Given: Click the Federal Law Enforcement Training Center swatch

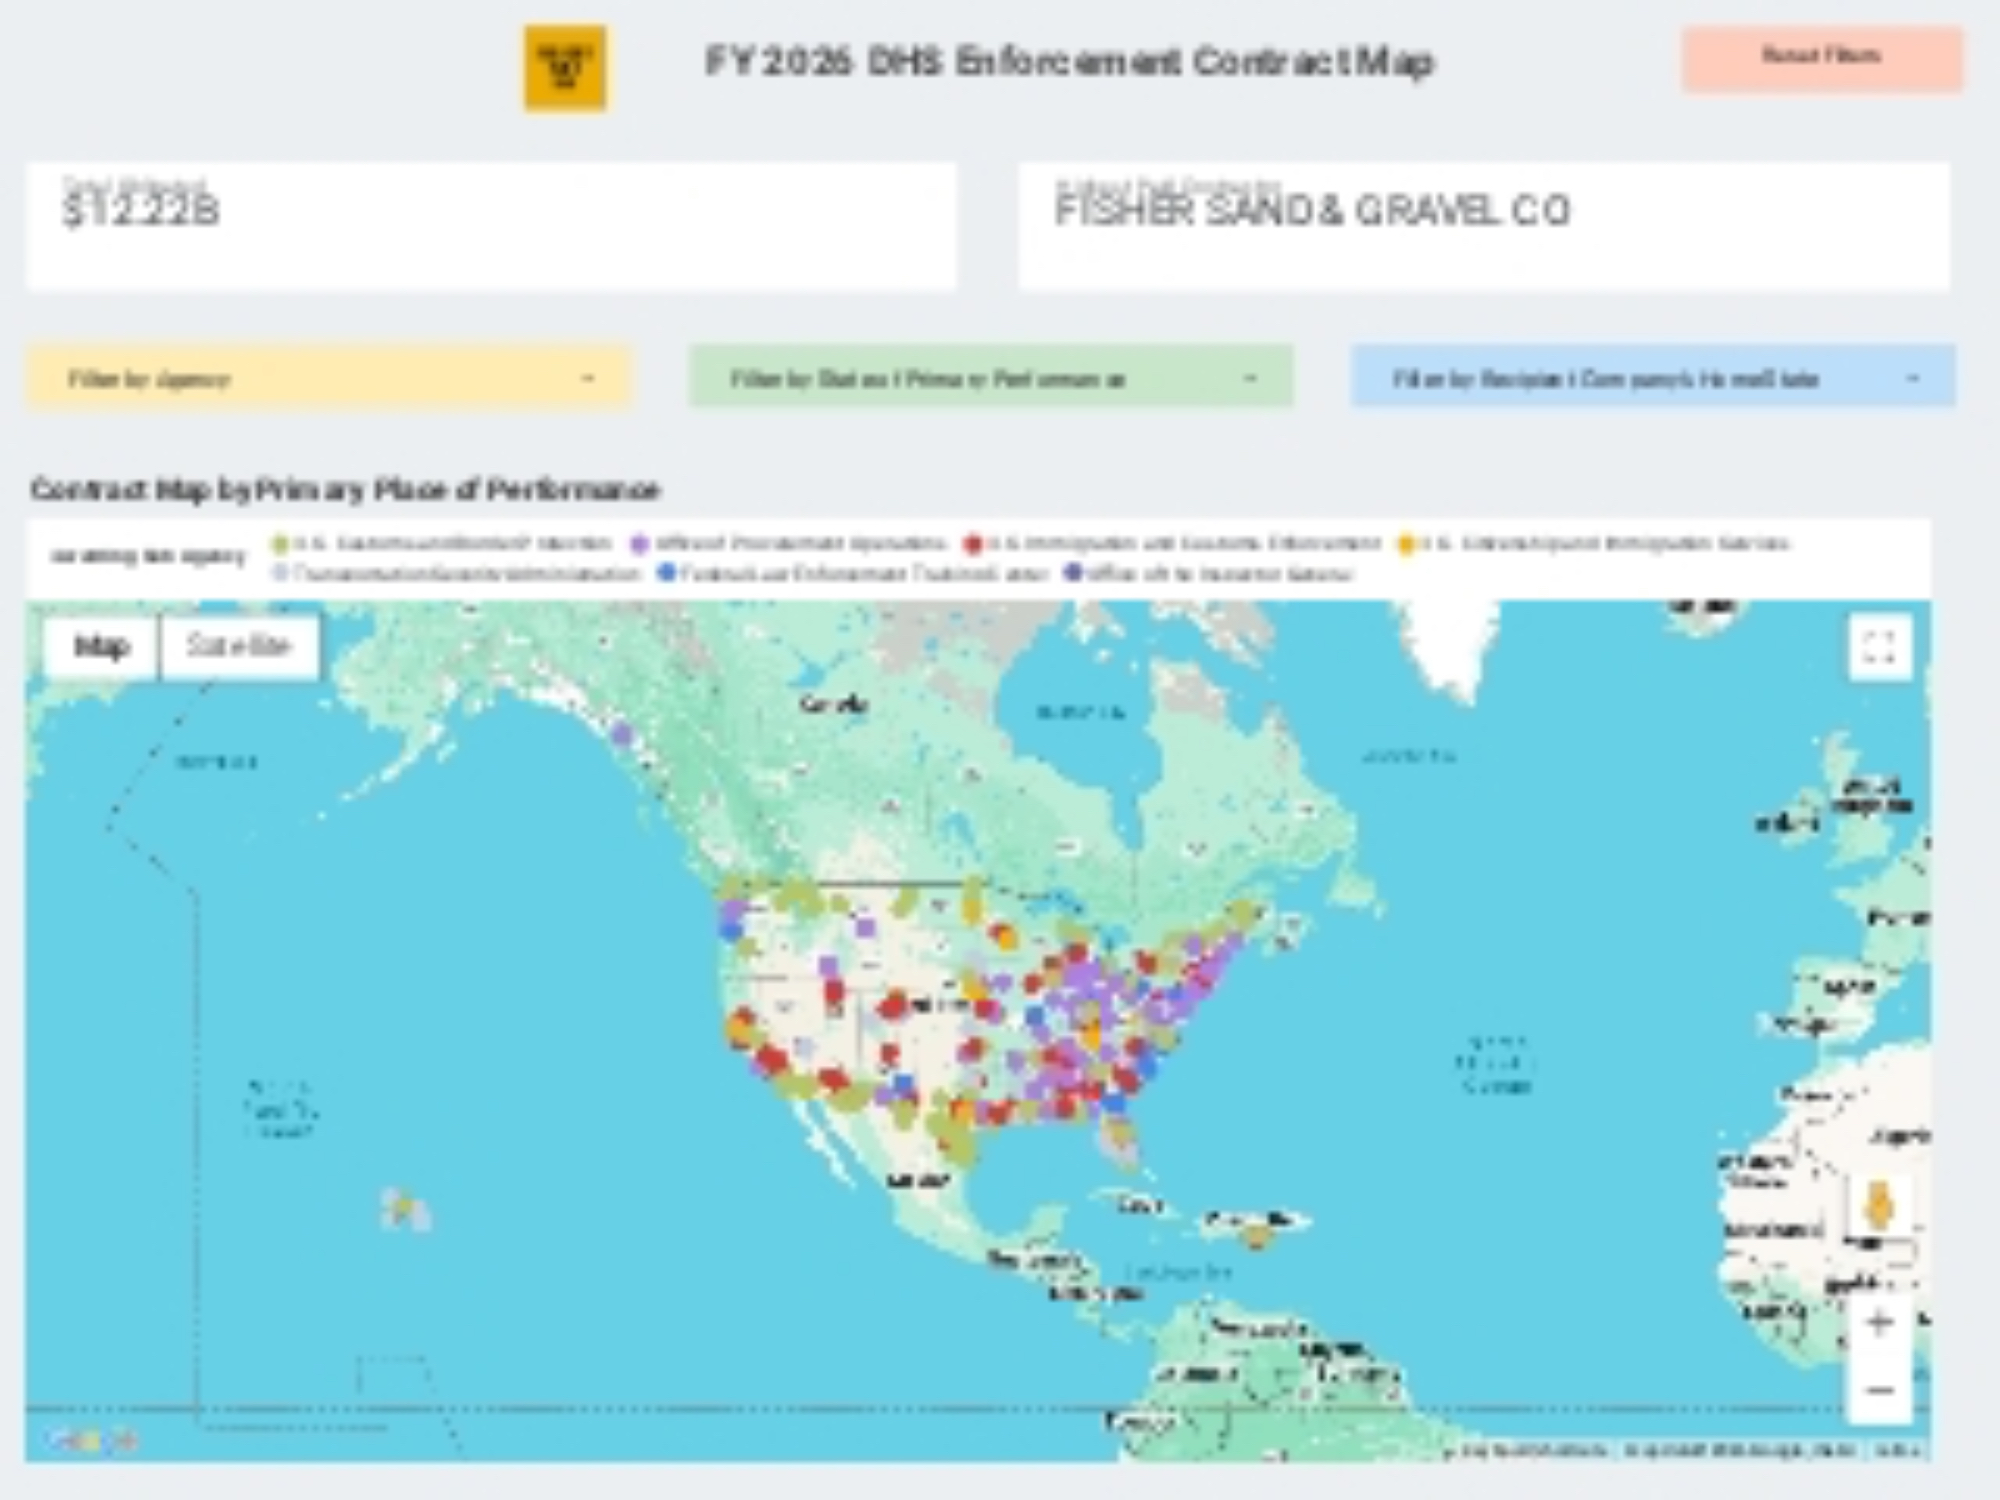Looking at the screenshot, I should coord(667,573).
